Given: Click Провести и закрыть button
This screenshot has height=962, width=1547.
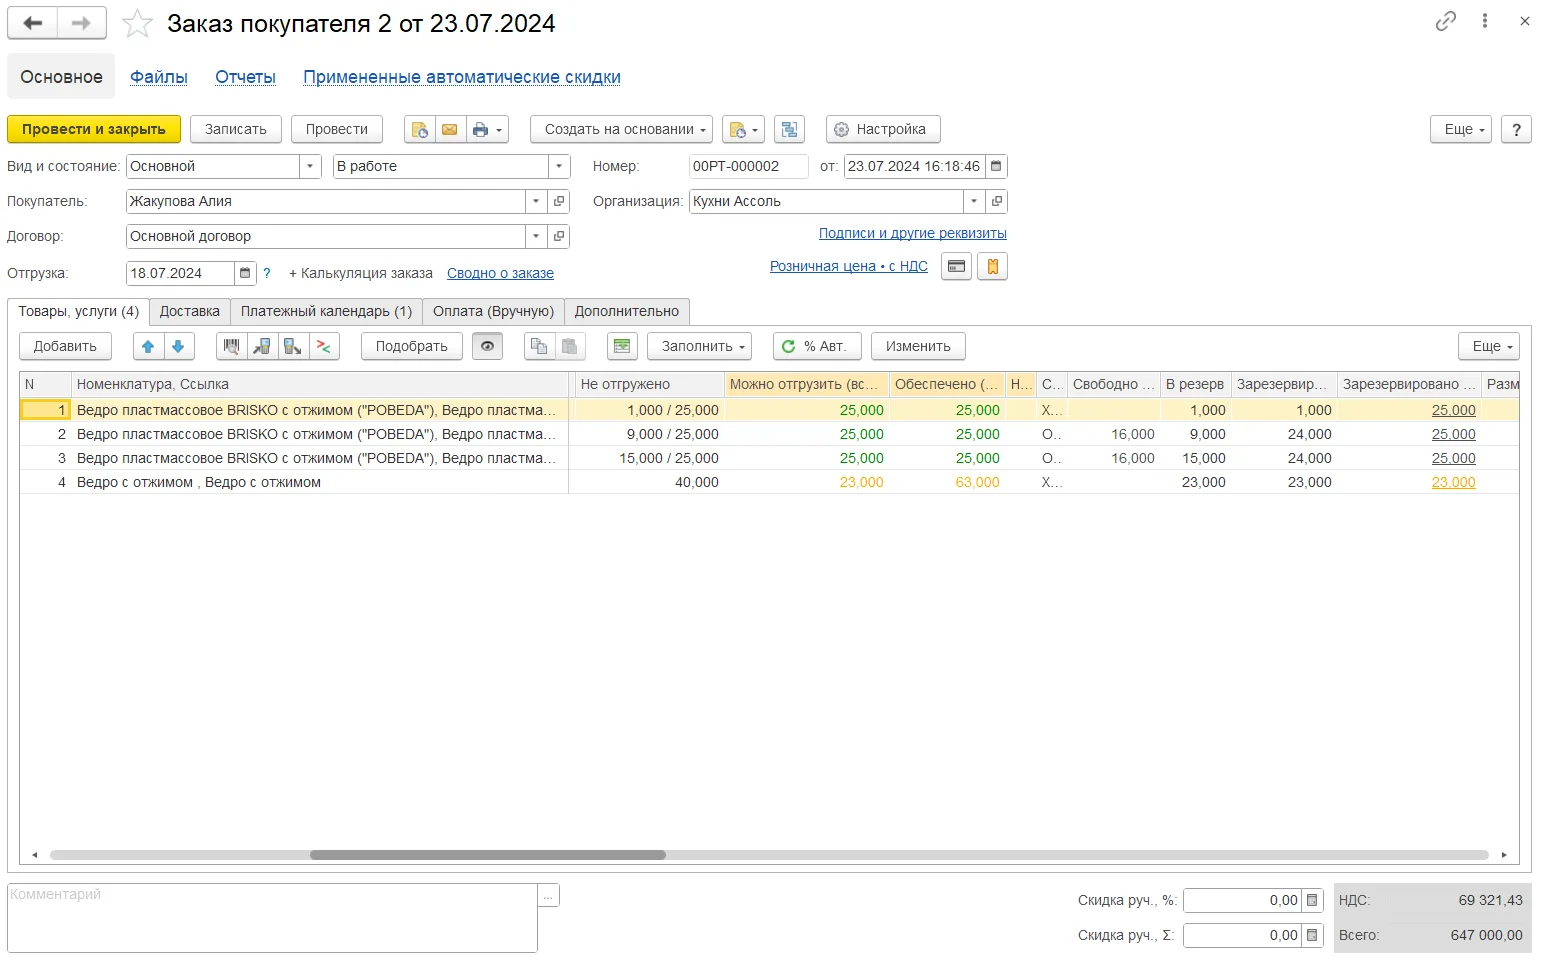Looking at the screenshot, I should 94,129.
